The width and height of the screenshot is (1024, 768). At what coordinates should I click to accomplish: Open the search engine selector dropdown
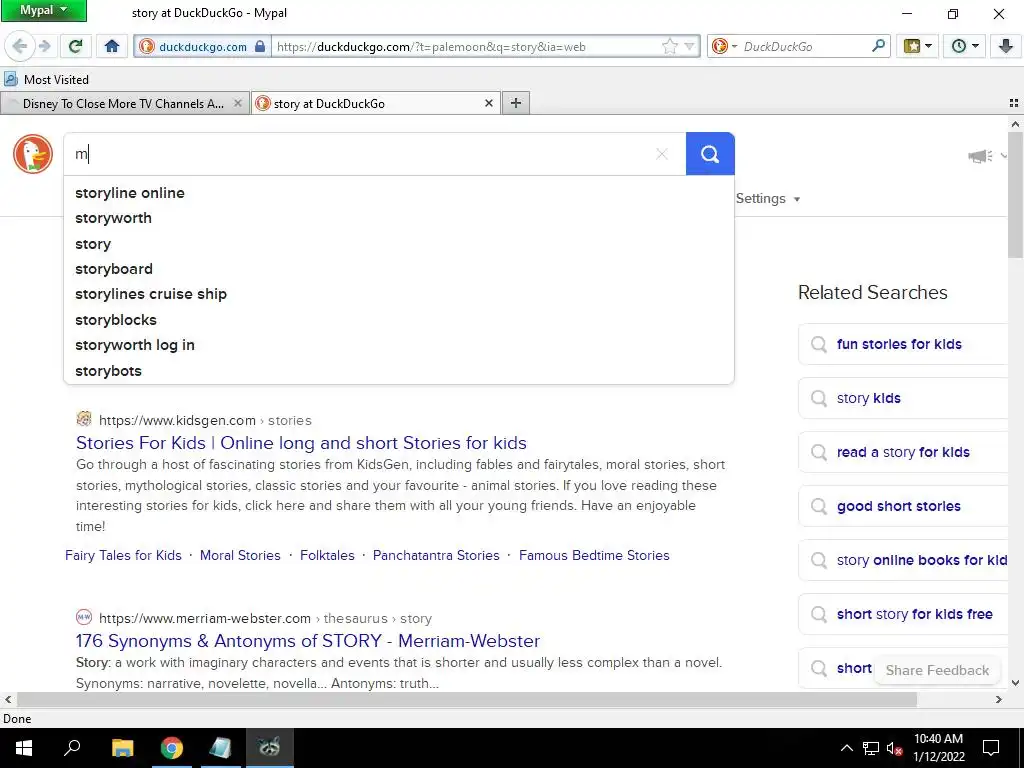pos(724,46)
